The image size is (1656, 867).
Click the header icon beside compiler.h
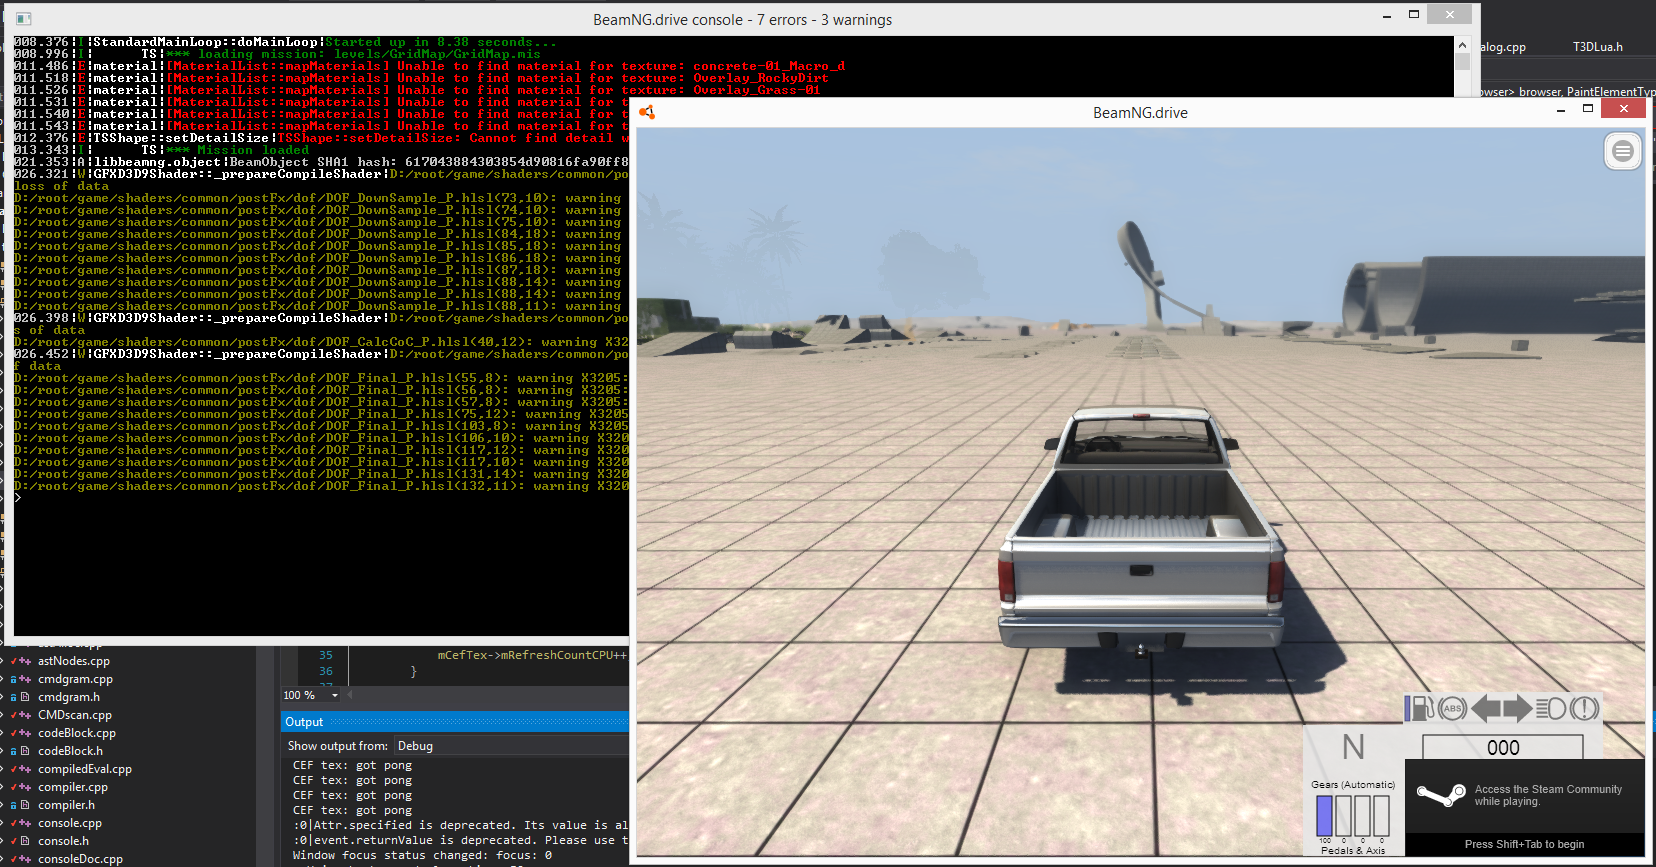(x=25, y=805)
